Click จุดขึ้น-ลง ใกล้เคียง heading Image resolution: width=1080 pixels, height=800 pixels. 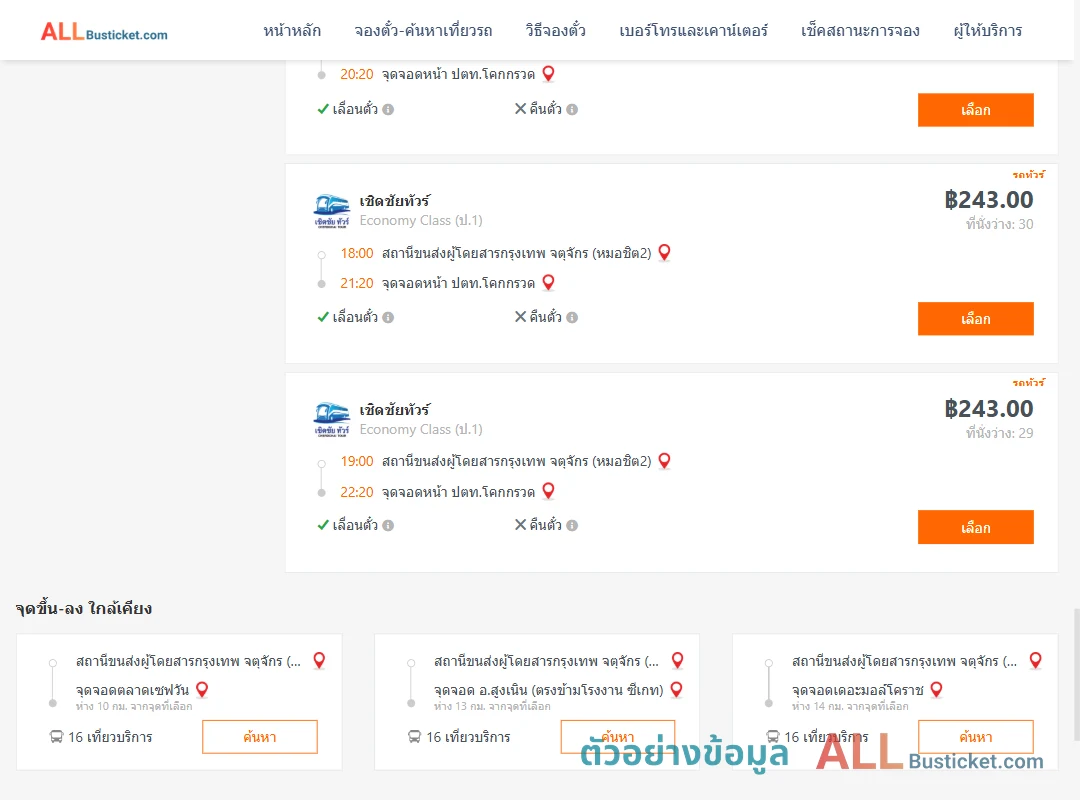tap(83, 608)
